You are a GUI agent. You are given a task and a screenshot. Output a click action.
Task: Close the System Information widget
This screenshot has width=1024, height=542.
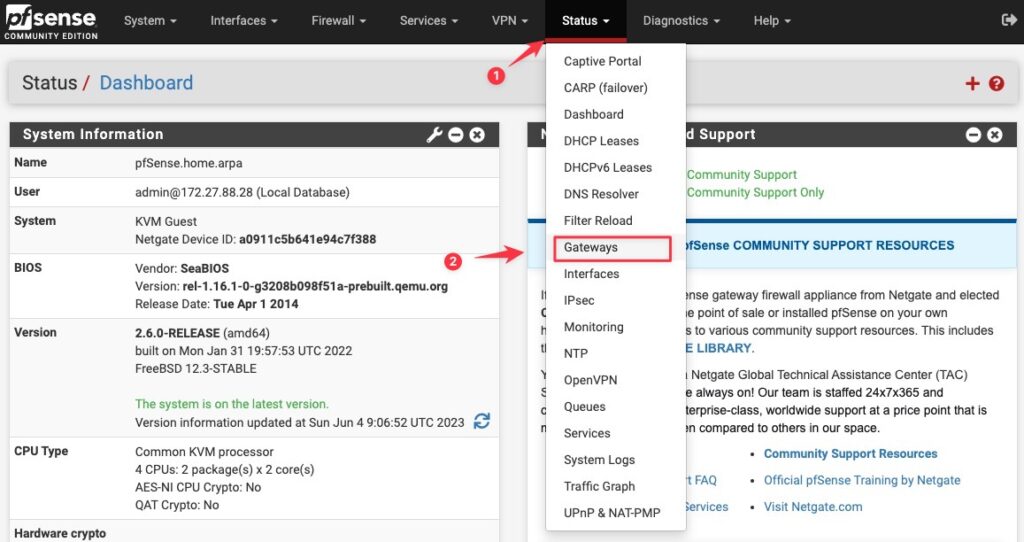[477, 135]
